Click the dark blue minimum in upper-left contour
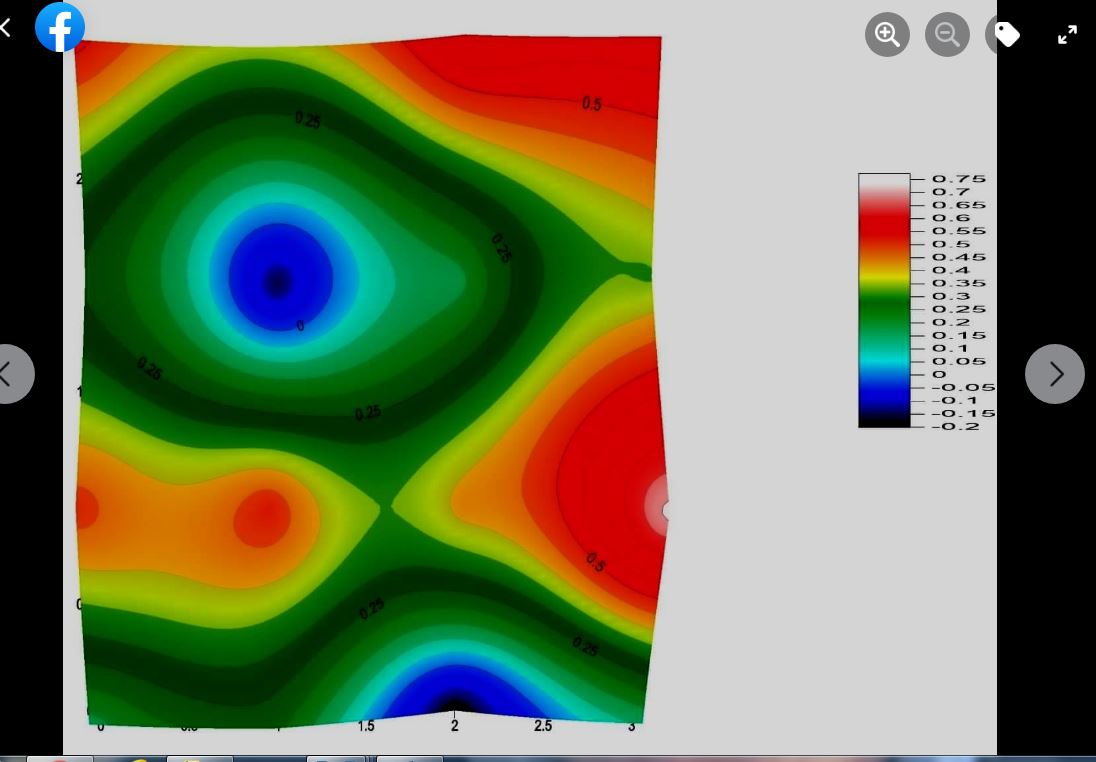Image resolution: width=1096 pixels, height=762 pixels. point(278,282)
